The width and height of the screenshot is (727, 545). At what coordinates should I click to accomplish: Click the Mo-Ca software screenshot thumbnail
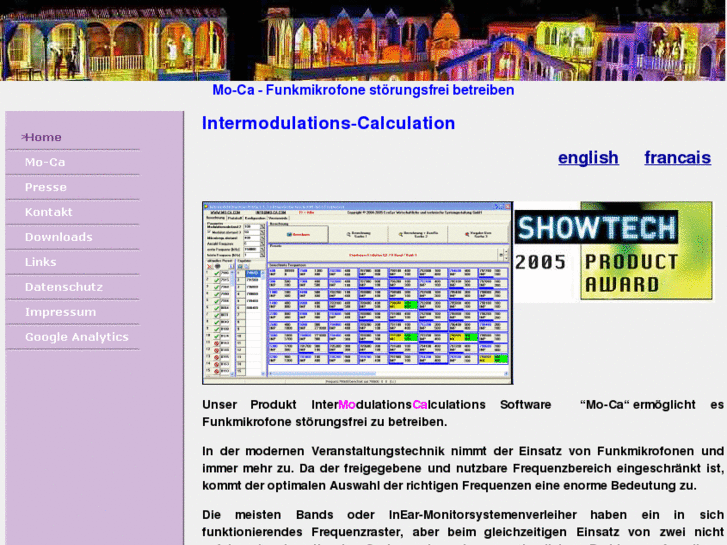(357, 293)
